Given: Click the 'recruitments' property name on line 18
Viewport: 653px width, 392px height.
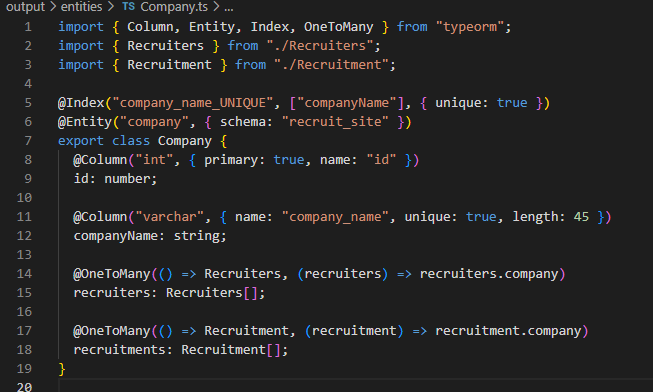Looking at the screenshot, I should [120, 350].
